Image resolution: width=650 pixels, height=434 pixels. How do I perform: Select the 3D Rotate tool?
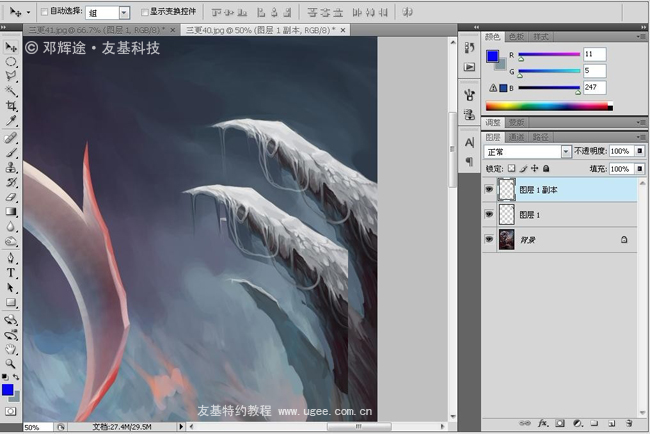11,320
